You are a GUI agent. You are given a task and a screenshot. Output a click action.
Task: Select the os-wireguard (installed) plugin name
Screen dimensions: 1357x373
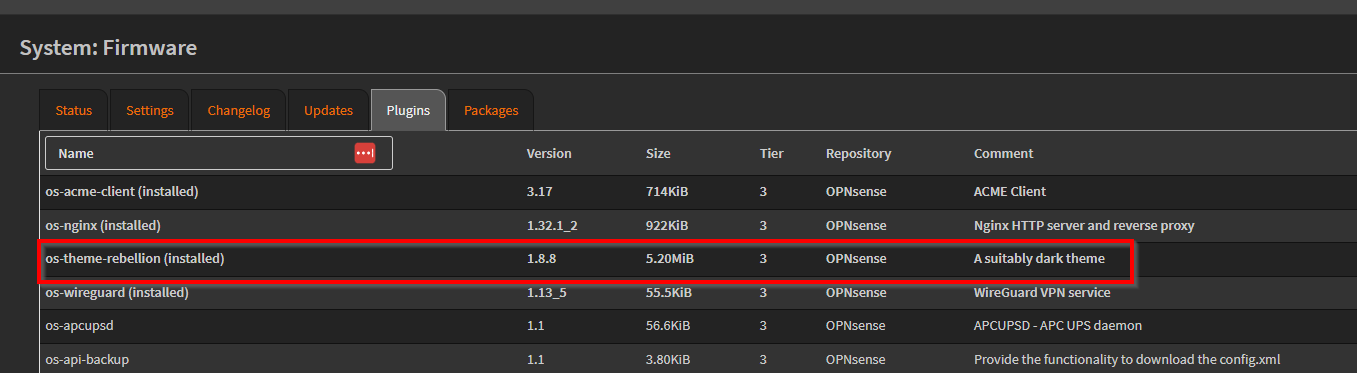click(117, 292)
